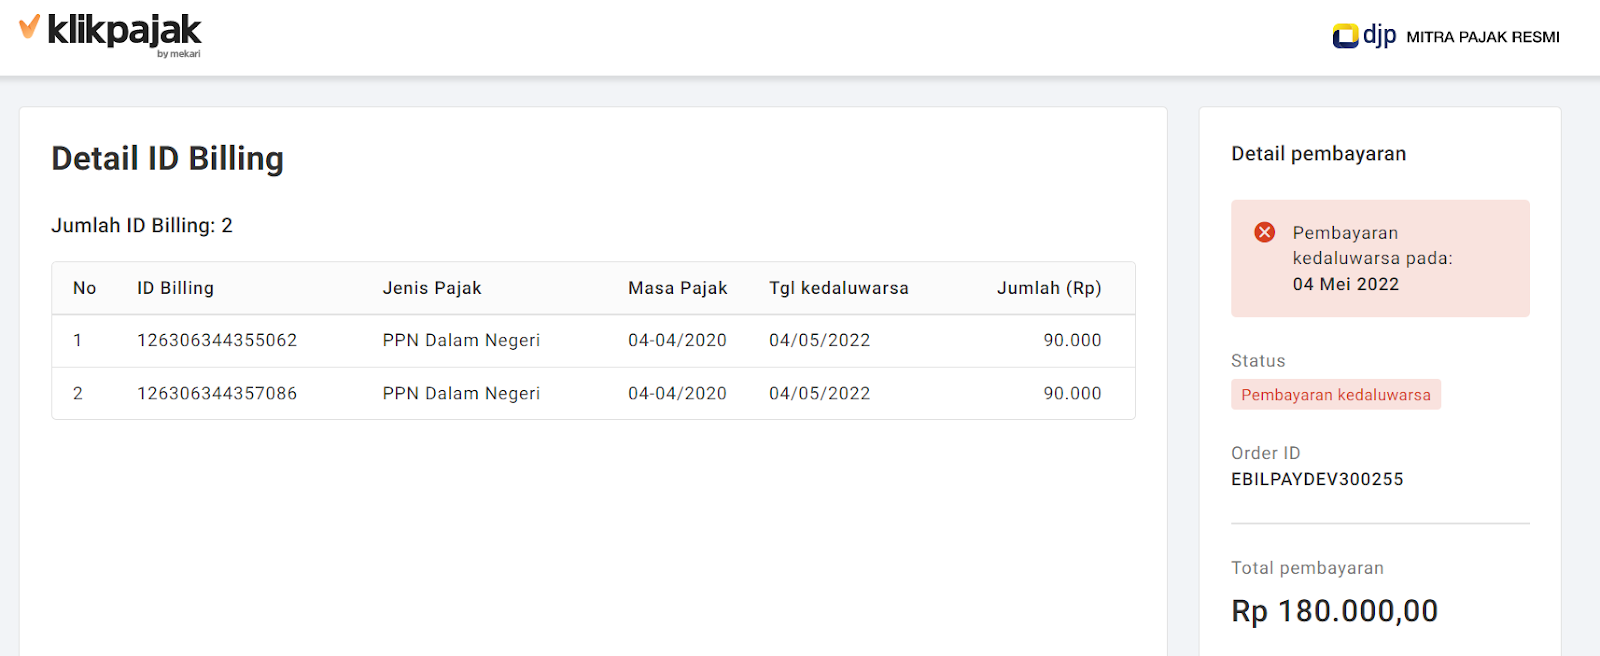Screen dimensions: 1600x656
Task: Click 'Jumlah ID Billing: 2' text
Action: coord(142,225)
